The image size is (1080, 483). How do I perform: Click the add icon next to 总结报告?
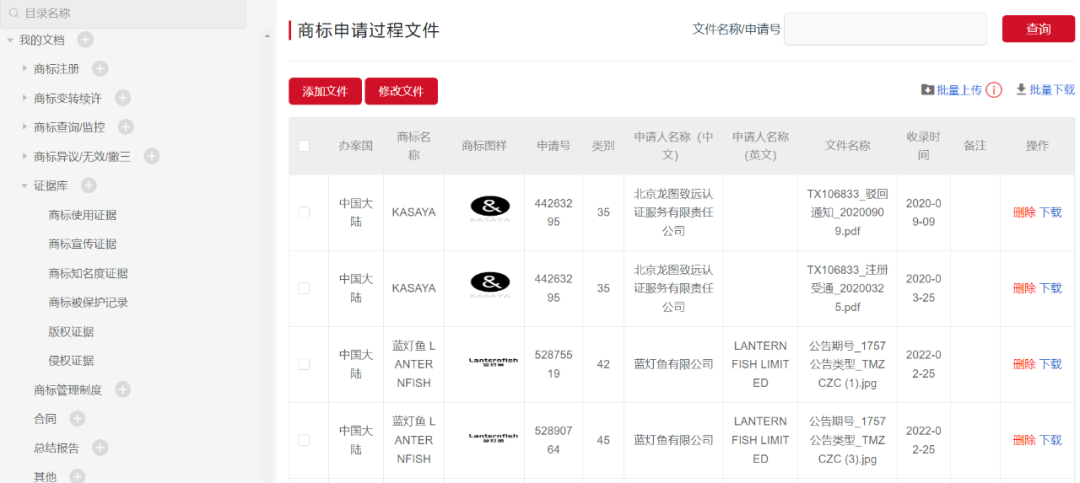coord(100,447)
